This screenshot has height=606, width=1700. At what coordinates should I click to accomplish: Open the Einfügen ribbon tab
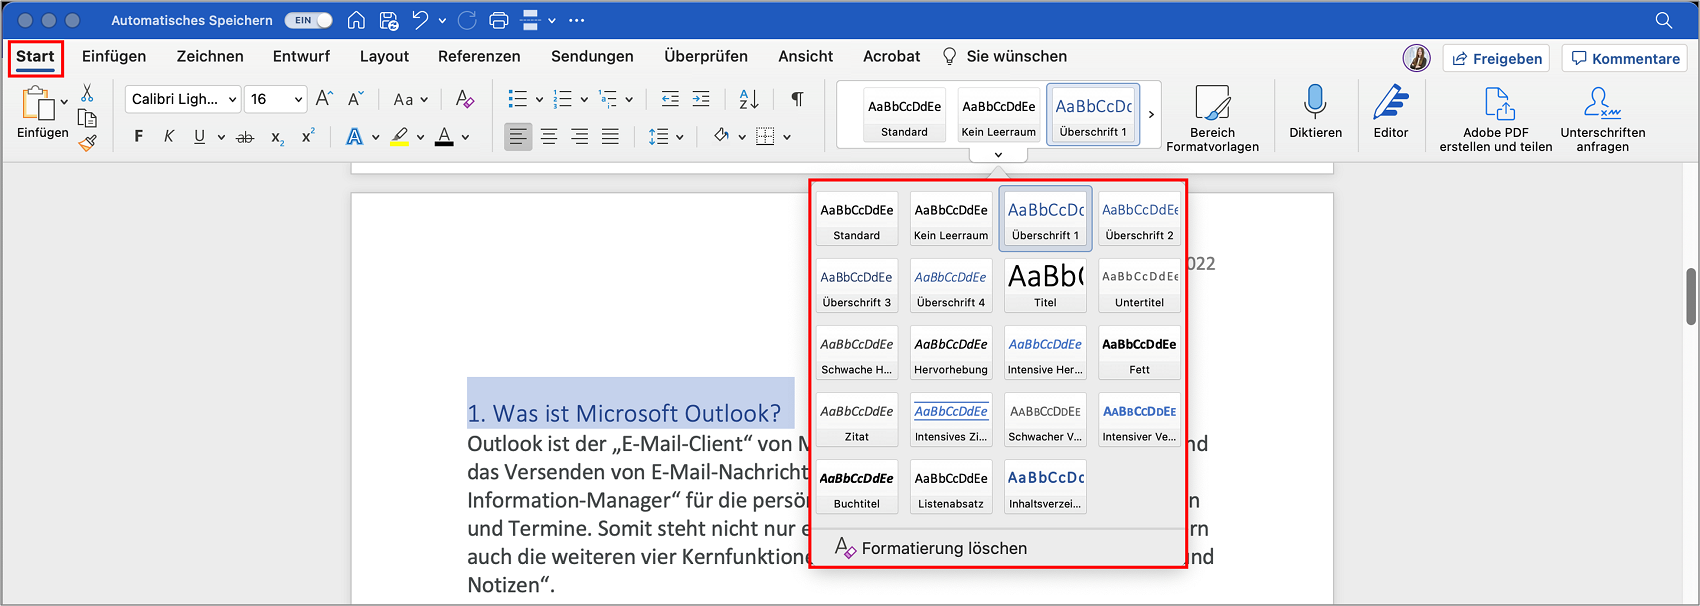pos(114,56)
